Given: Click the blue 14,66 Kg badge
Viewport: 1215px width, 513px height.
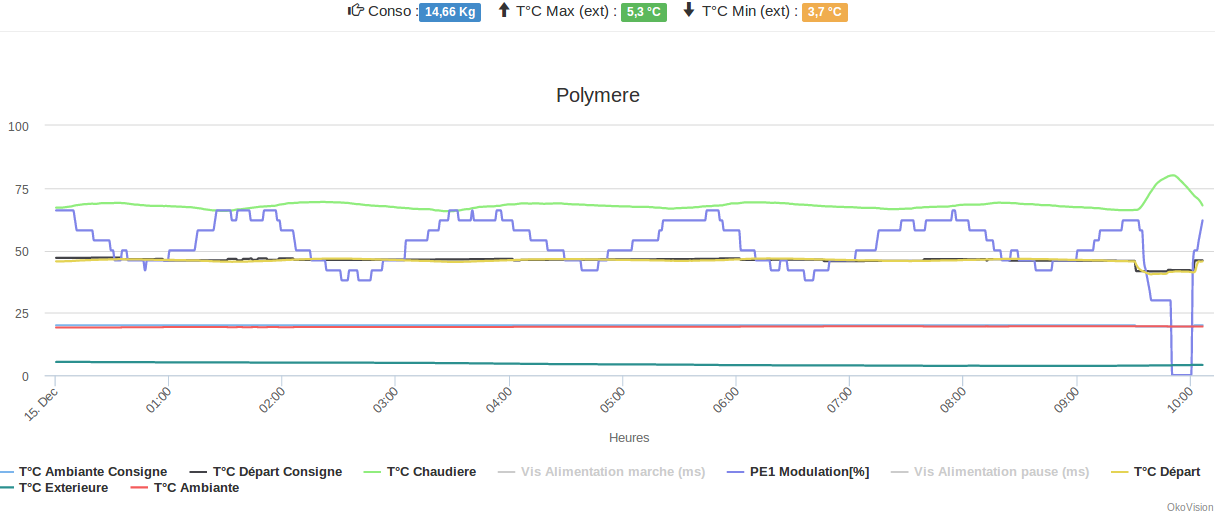Looking at the screenshot, I should [450, 12].
